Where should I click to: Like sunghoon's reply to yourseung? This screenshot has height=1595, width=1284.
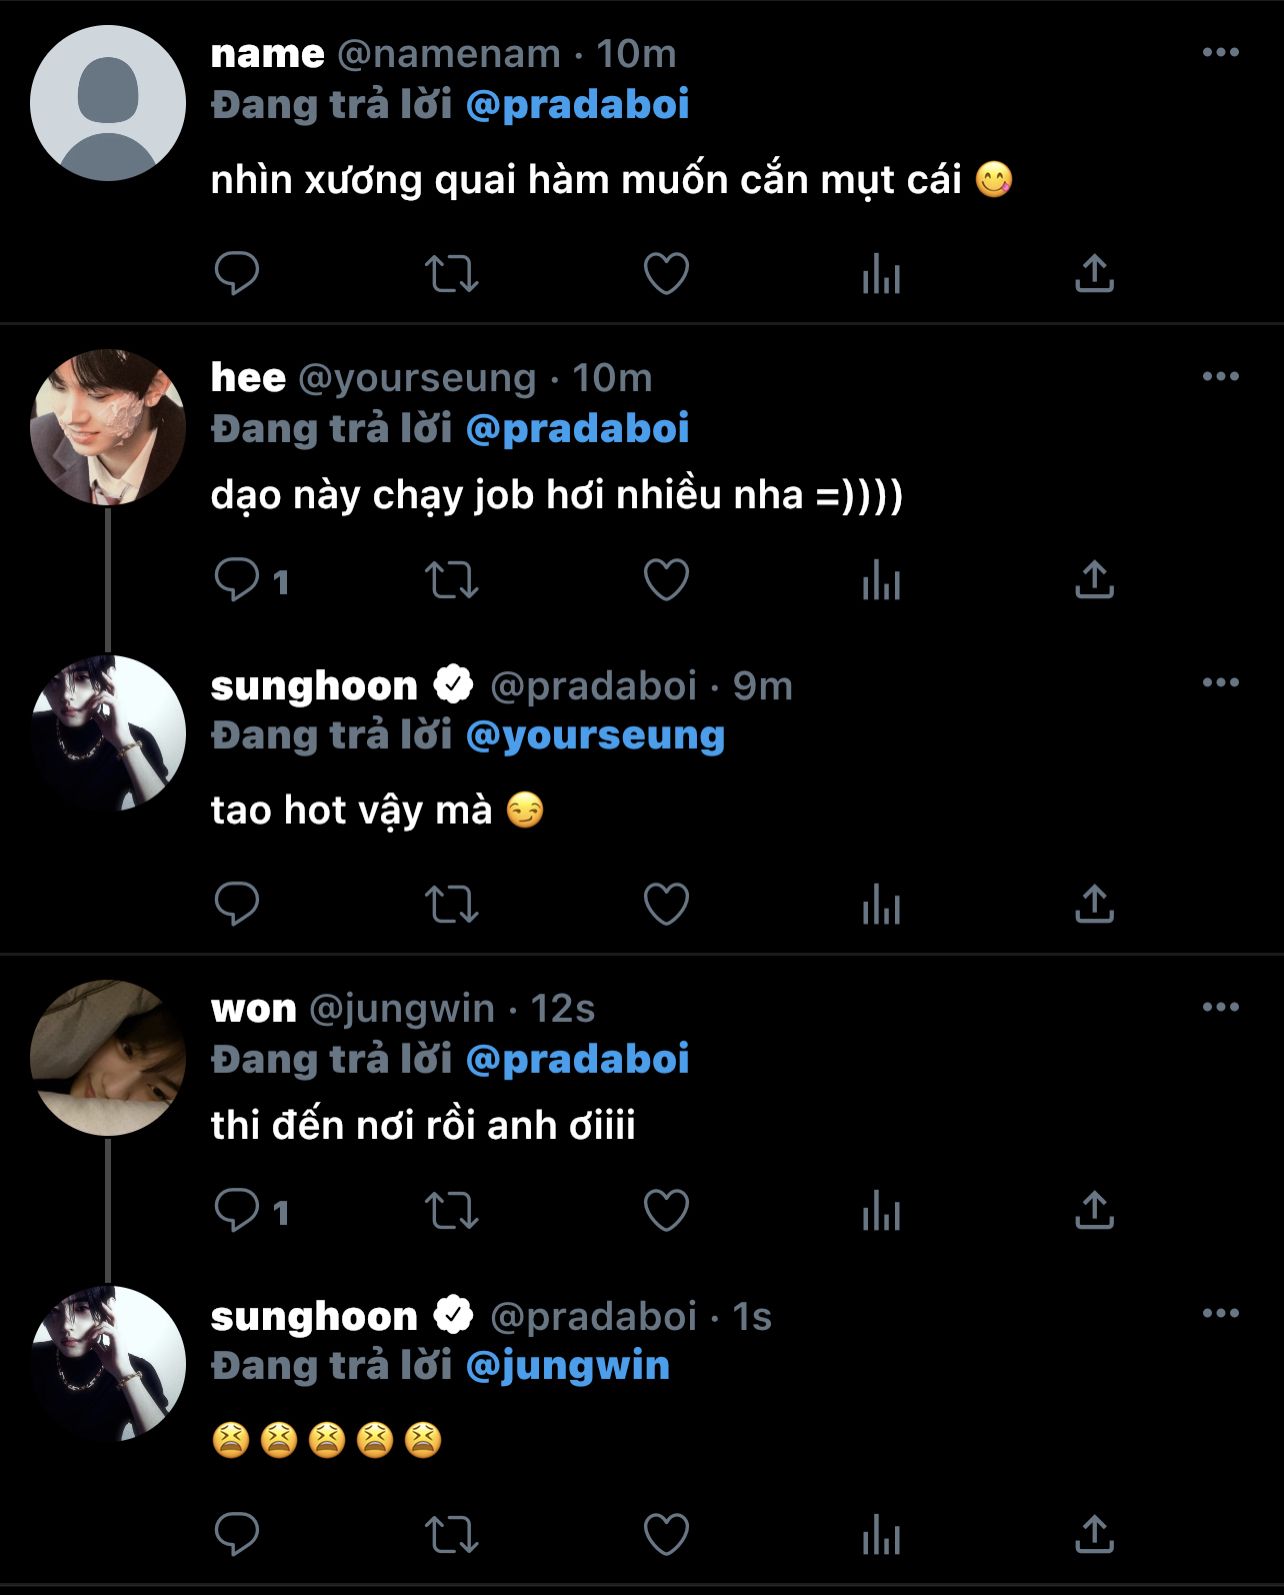pos(666,905)
